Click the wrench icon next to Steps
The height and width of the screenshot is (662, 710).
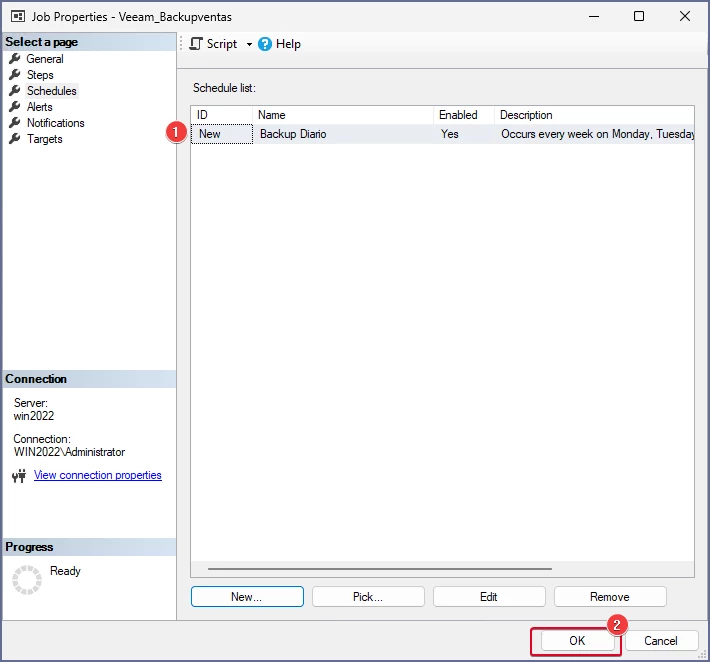pos(15,74)
